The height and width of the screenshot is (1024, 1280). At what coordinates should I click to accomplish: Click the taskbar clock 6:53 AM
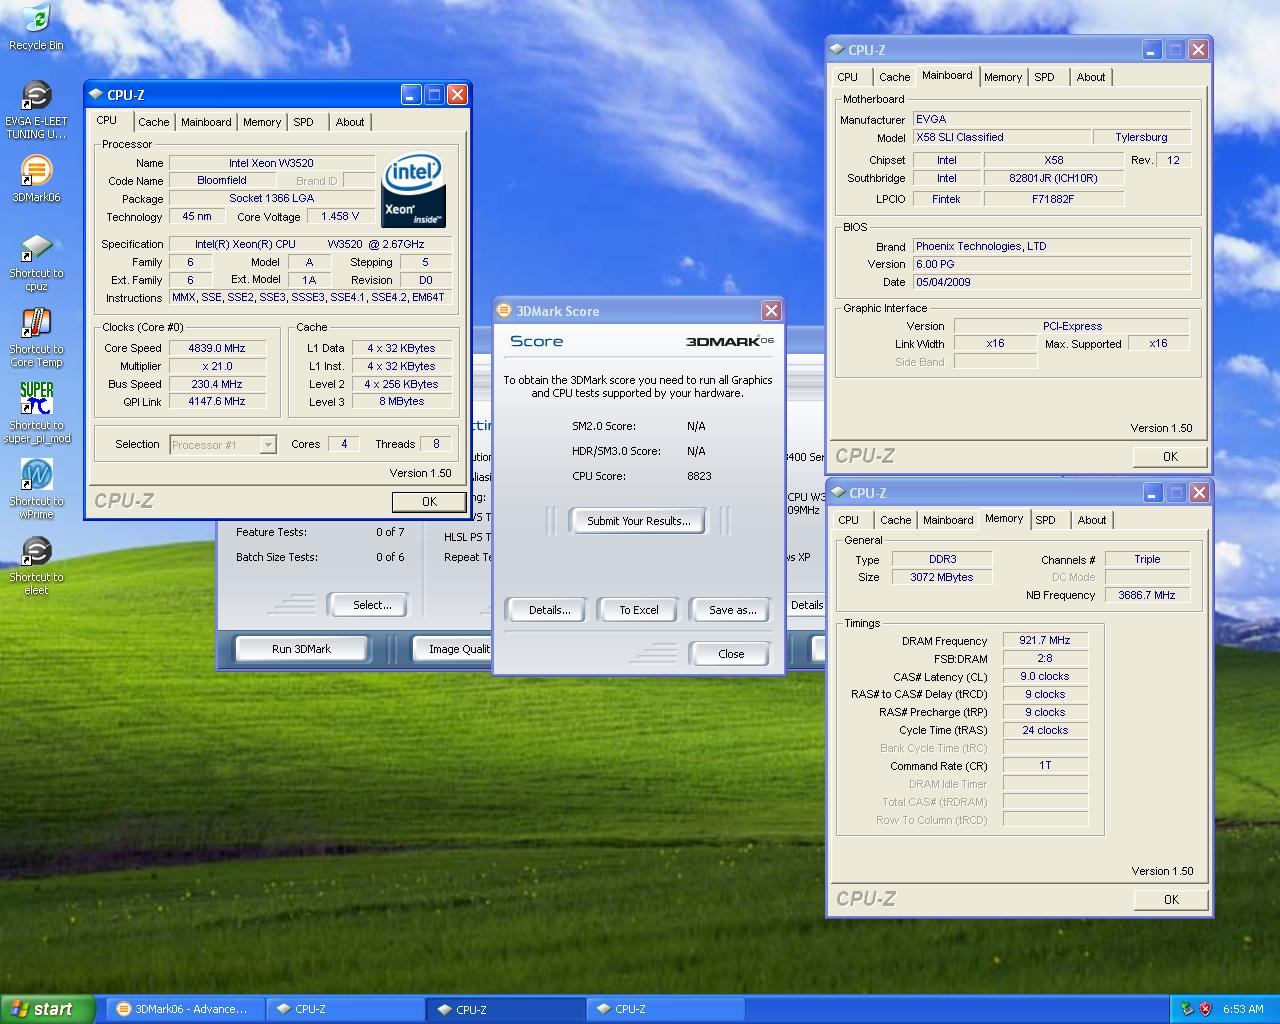point(1243,1009)
